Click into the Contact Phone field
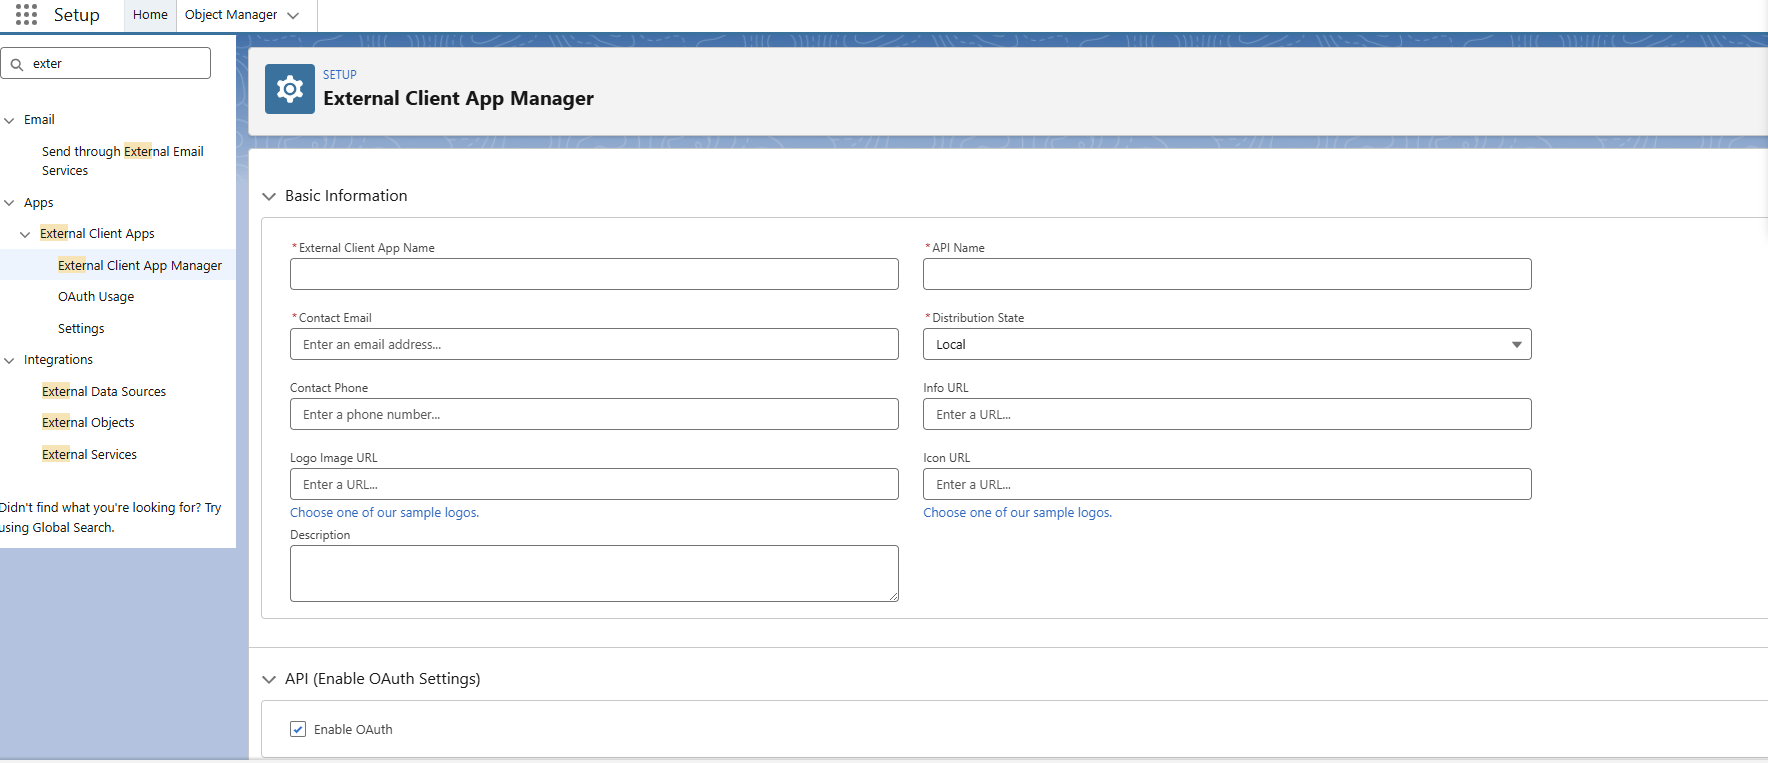The height and width of the screenshot is (763, 1768). point(594,414)
